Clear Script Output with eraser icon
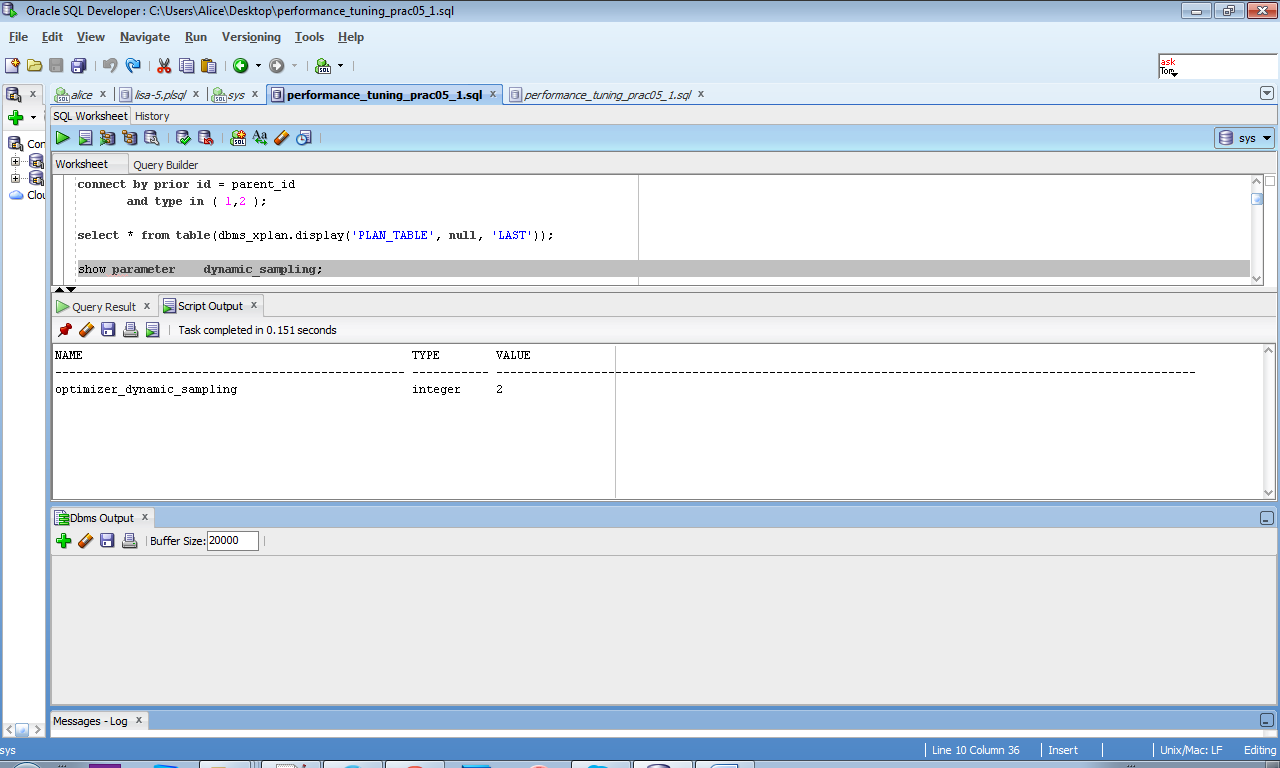Viewport: 1280px width, 768px height. point(87,330)
